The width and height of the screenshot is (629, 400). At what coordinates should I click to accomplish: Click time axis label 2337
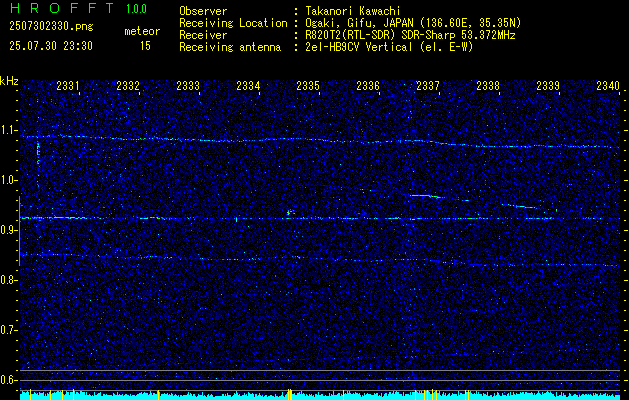pyautogui.click(x=428, y=86)
